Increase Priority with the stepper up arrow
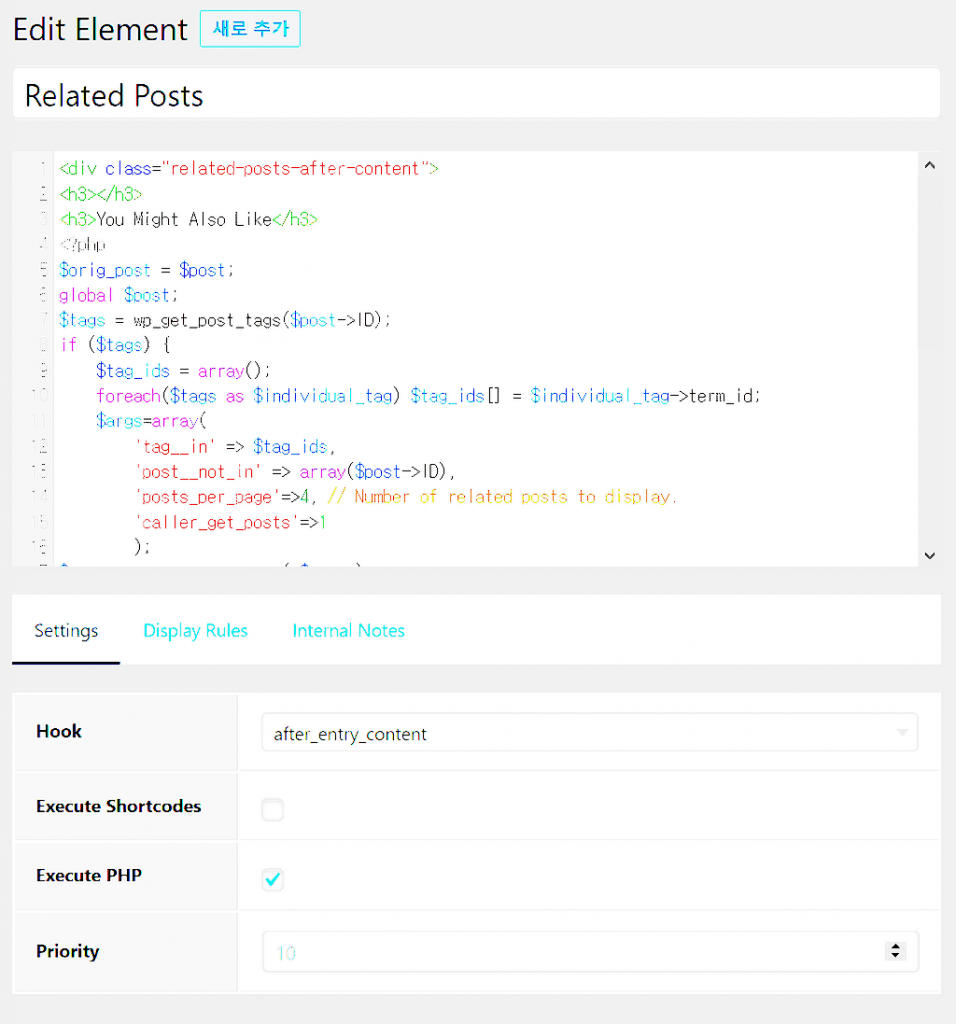956x1024 pixels. (x=896, y=947)
